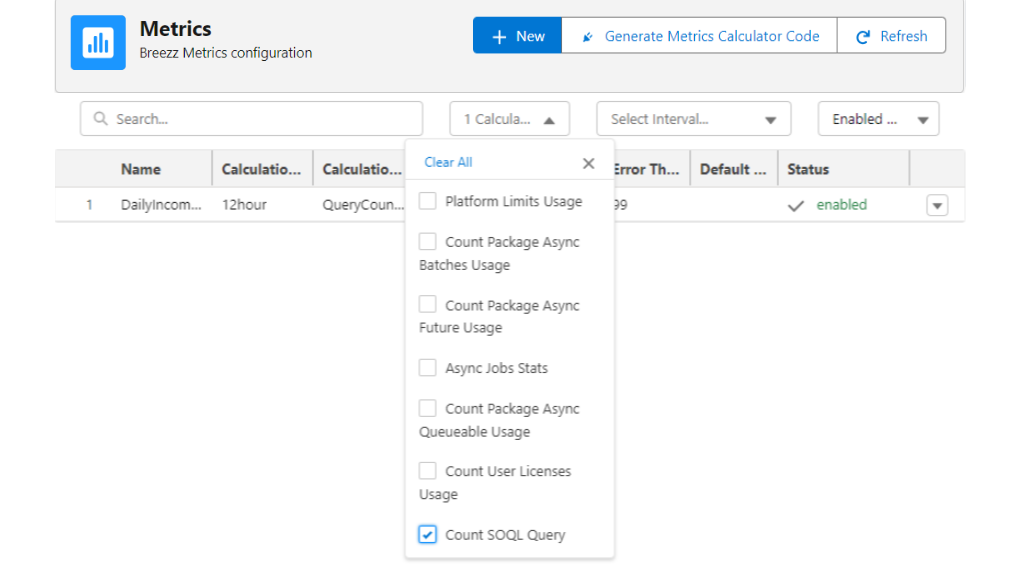Uncheck the Count SOQL Query option
This screenshot has height=571, width=1022.
coord(428,534)
